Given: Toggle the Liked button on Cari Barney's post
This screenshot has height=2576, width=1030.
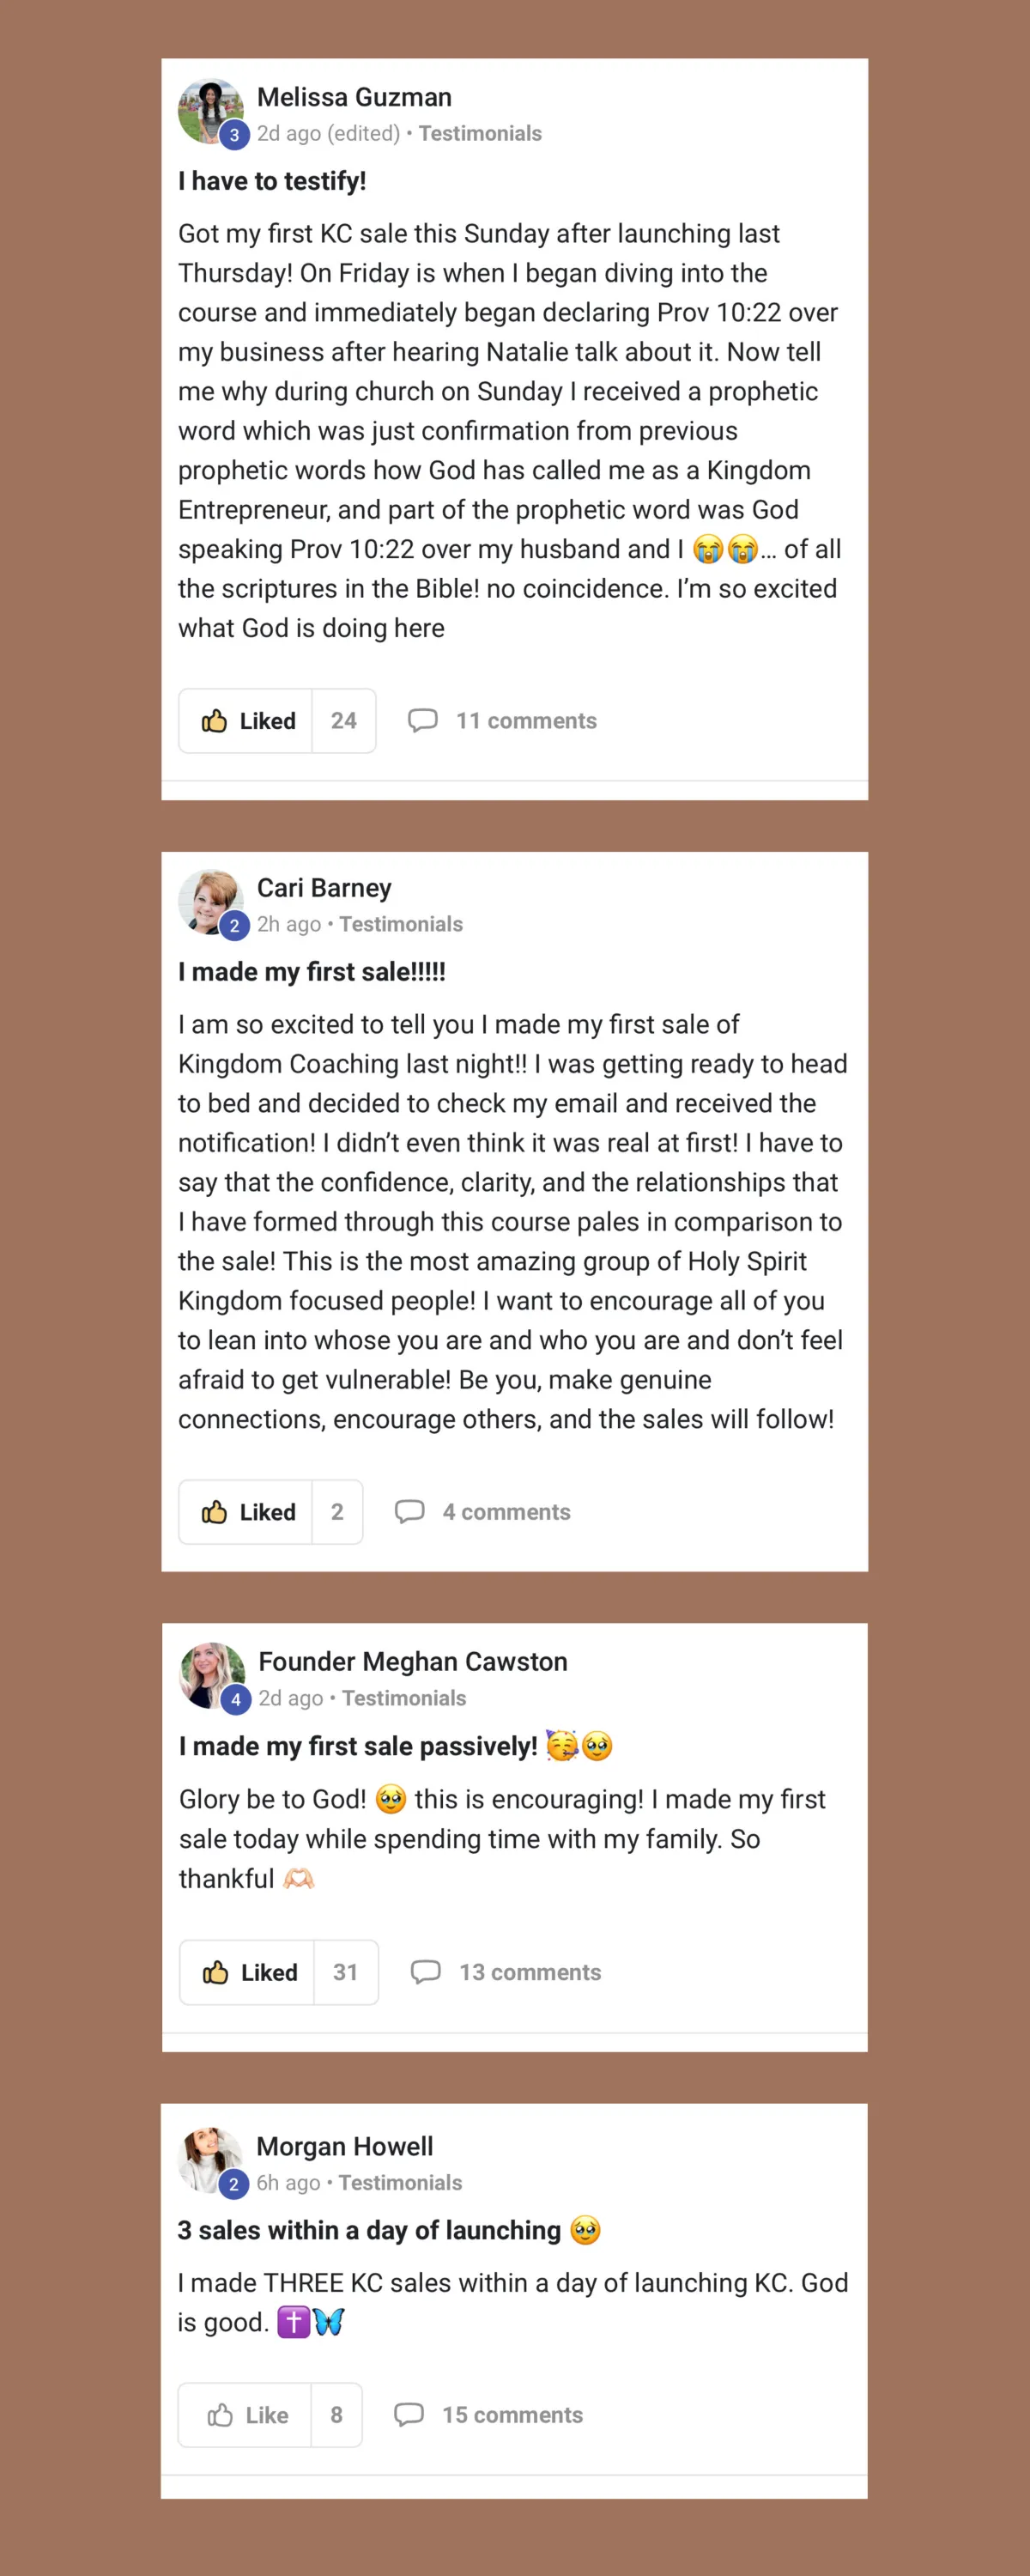Looking at the screenshot, I should (247, 1511).
